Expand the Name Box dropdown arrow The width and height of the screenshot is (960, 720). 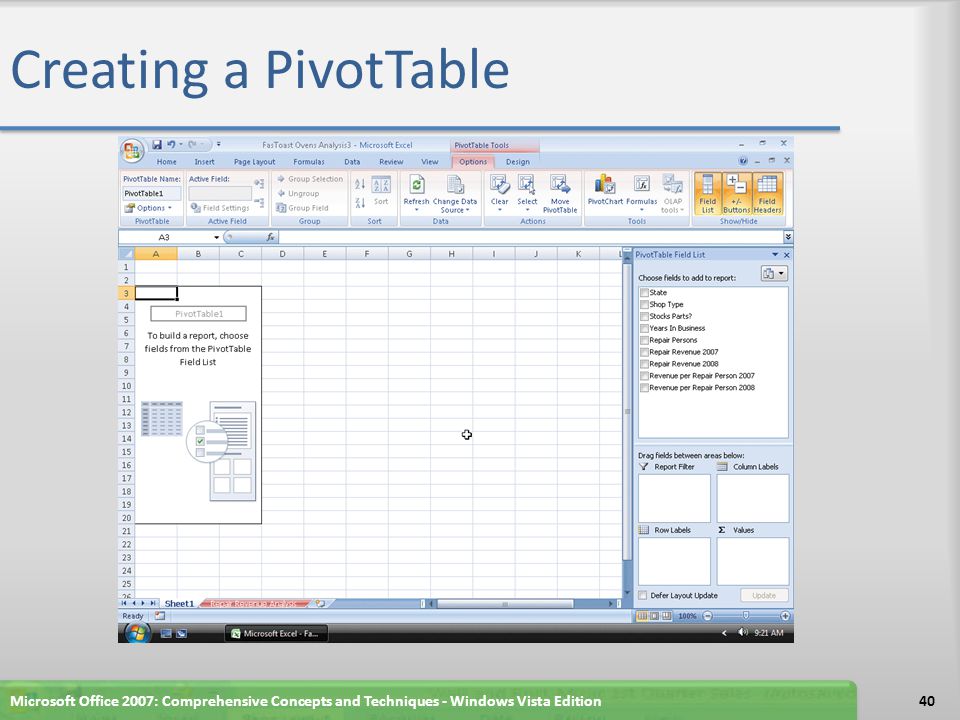pyautogui.click(x=216, y=238)
